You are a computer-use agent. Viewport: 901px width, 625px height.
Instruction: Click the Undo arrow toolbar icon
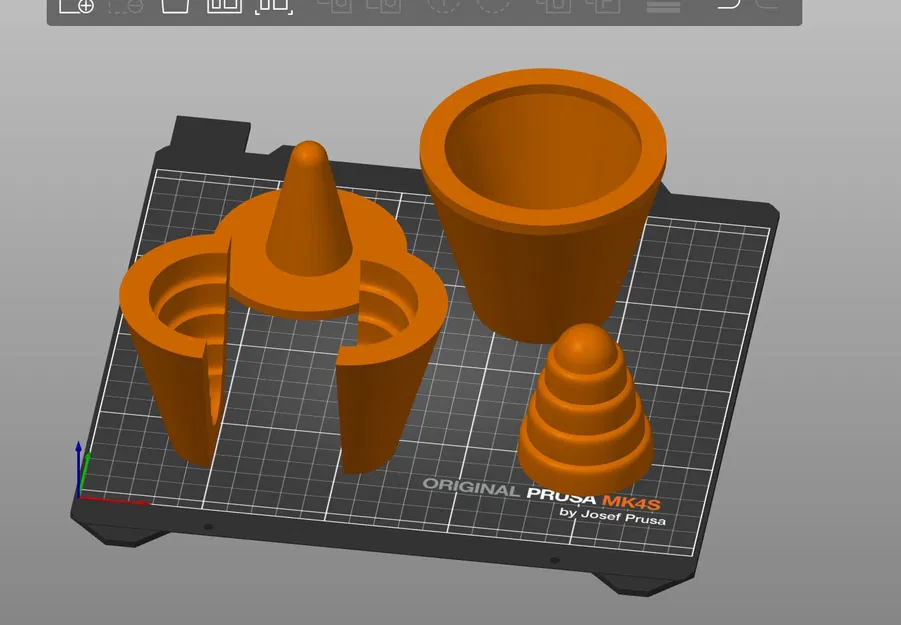[x=729, y=5]
